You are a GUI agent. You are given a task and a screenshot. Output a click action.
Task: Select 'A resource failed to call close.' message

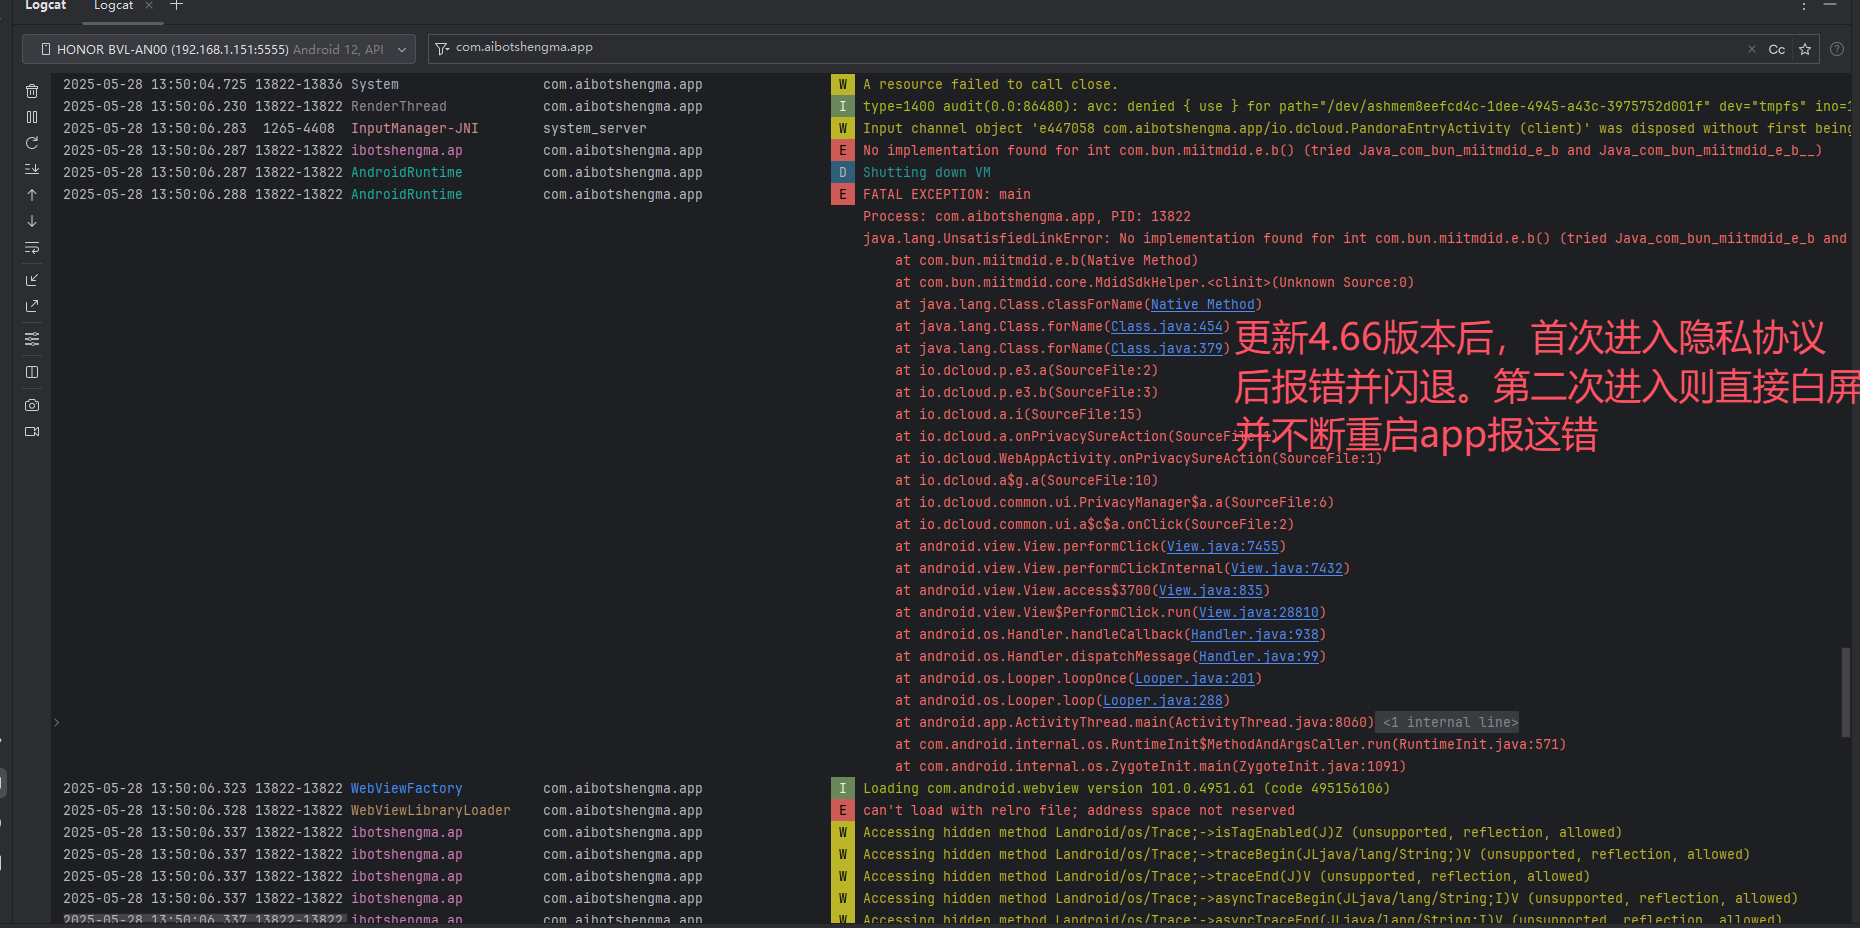point(990,84)
